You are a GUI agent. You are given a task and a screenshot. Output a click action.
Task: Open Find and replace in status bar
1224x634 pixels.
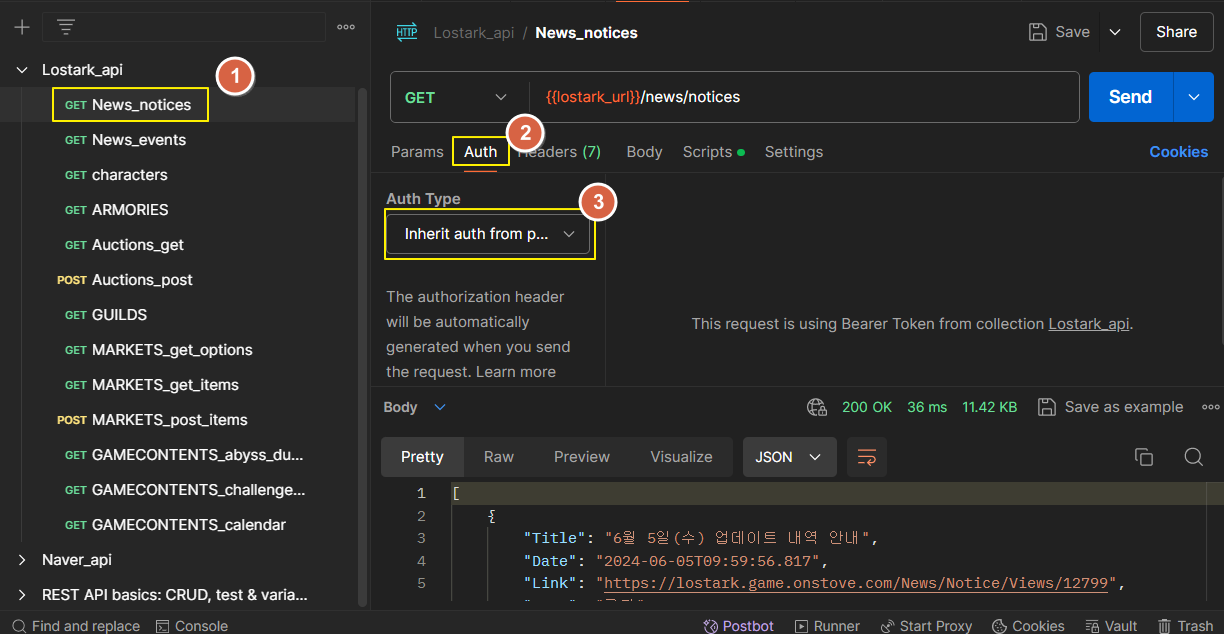point(76,626)
